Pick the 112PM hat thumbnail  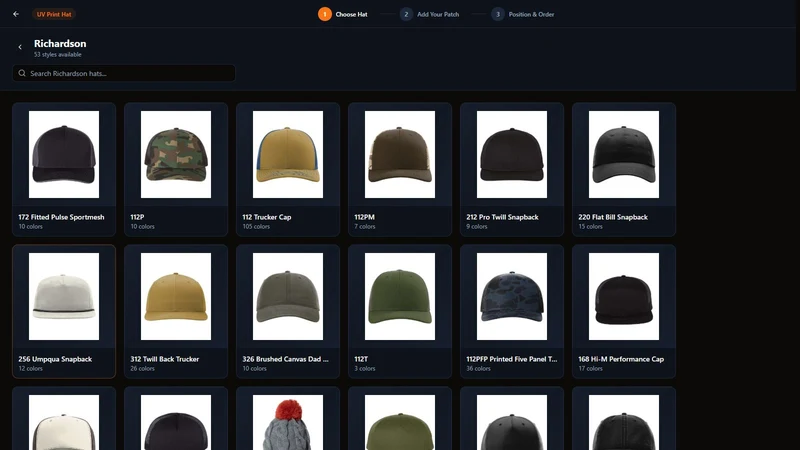tap(400, 155)
